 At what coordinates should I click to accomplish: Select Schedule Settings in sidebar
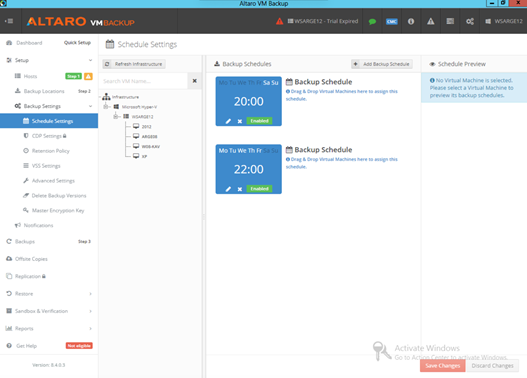(49, 121)
